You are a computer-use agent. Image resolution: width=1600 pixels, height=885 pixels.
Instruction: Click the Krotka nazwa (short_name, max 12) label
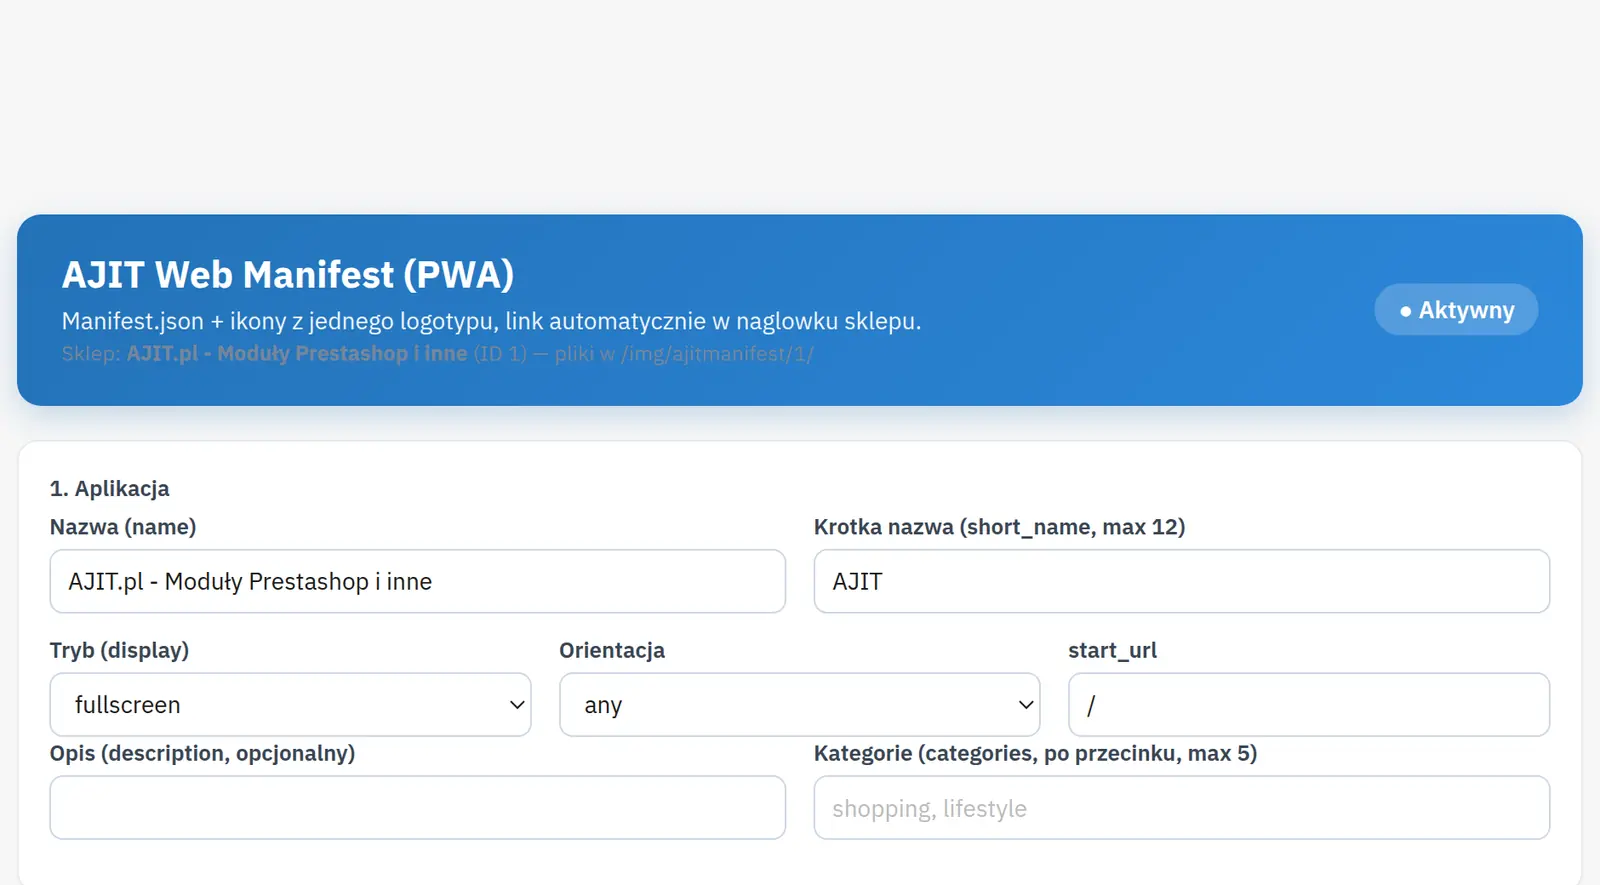[999, 527]
